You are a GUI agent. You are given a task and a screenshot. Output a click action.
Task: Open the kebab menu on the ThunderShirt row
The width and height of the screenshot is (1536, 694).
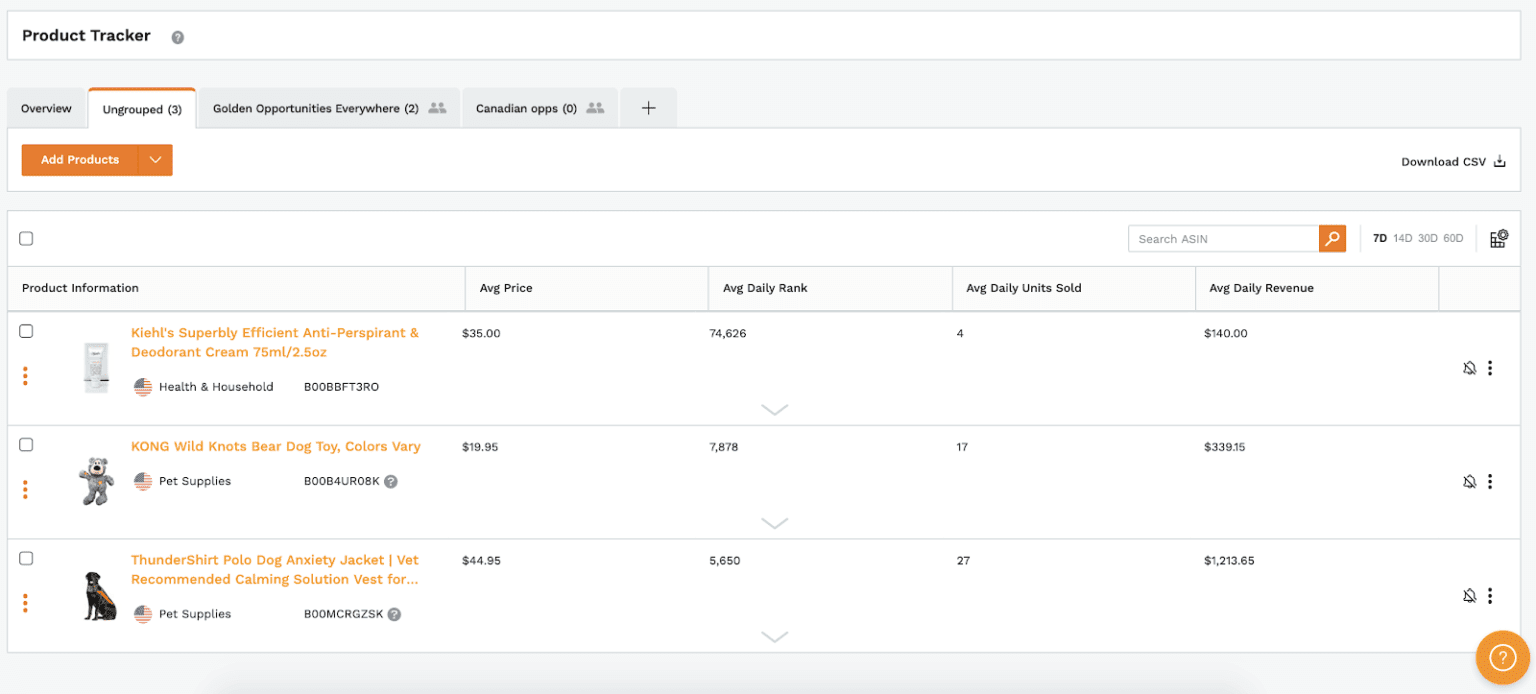tap(1490, 595)
